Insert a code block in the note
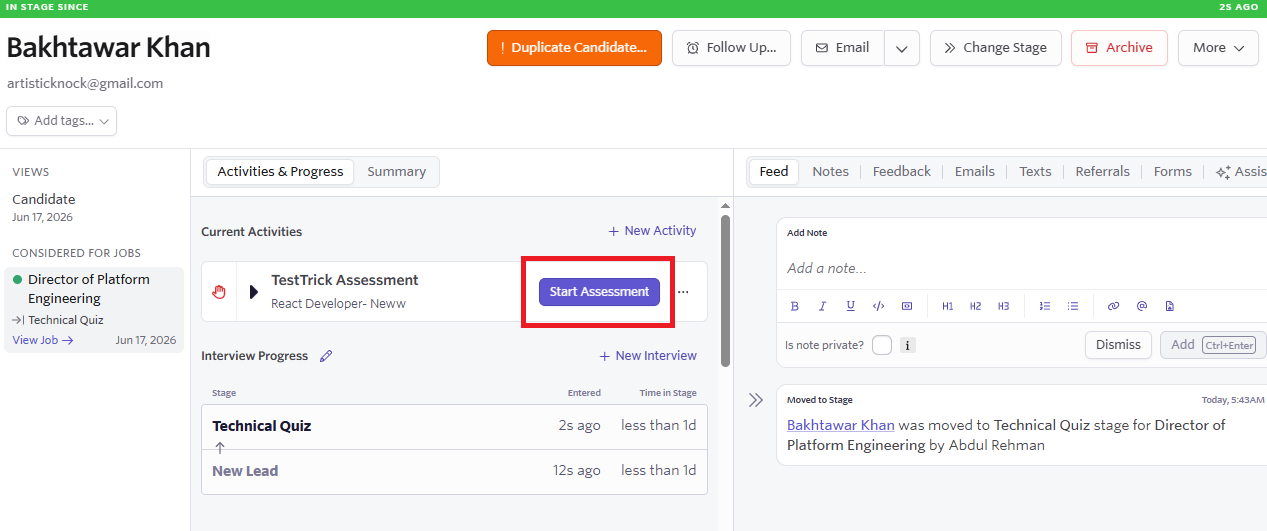The image size is (1267, 531). click(906, 306)
